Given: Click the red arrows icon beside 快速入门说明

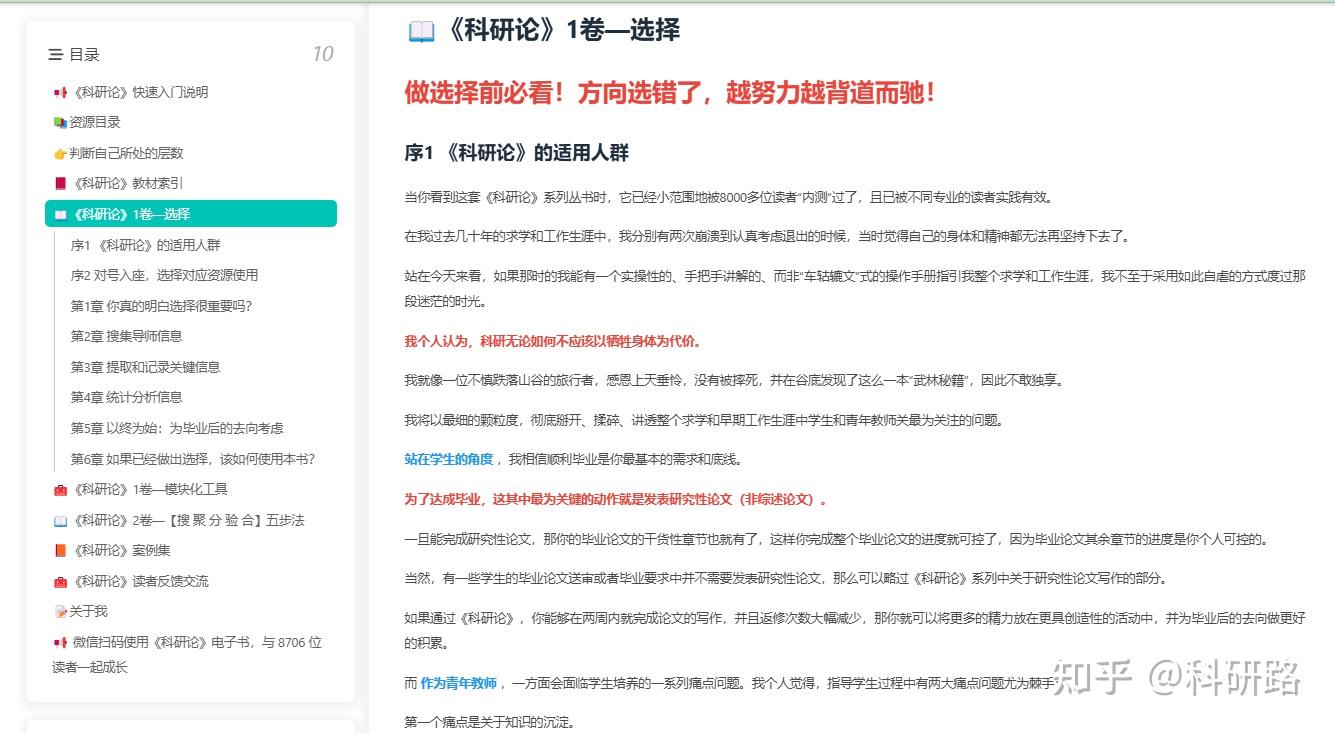Looking at the screenshot, I should (x=61, y=91).
